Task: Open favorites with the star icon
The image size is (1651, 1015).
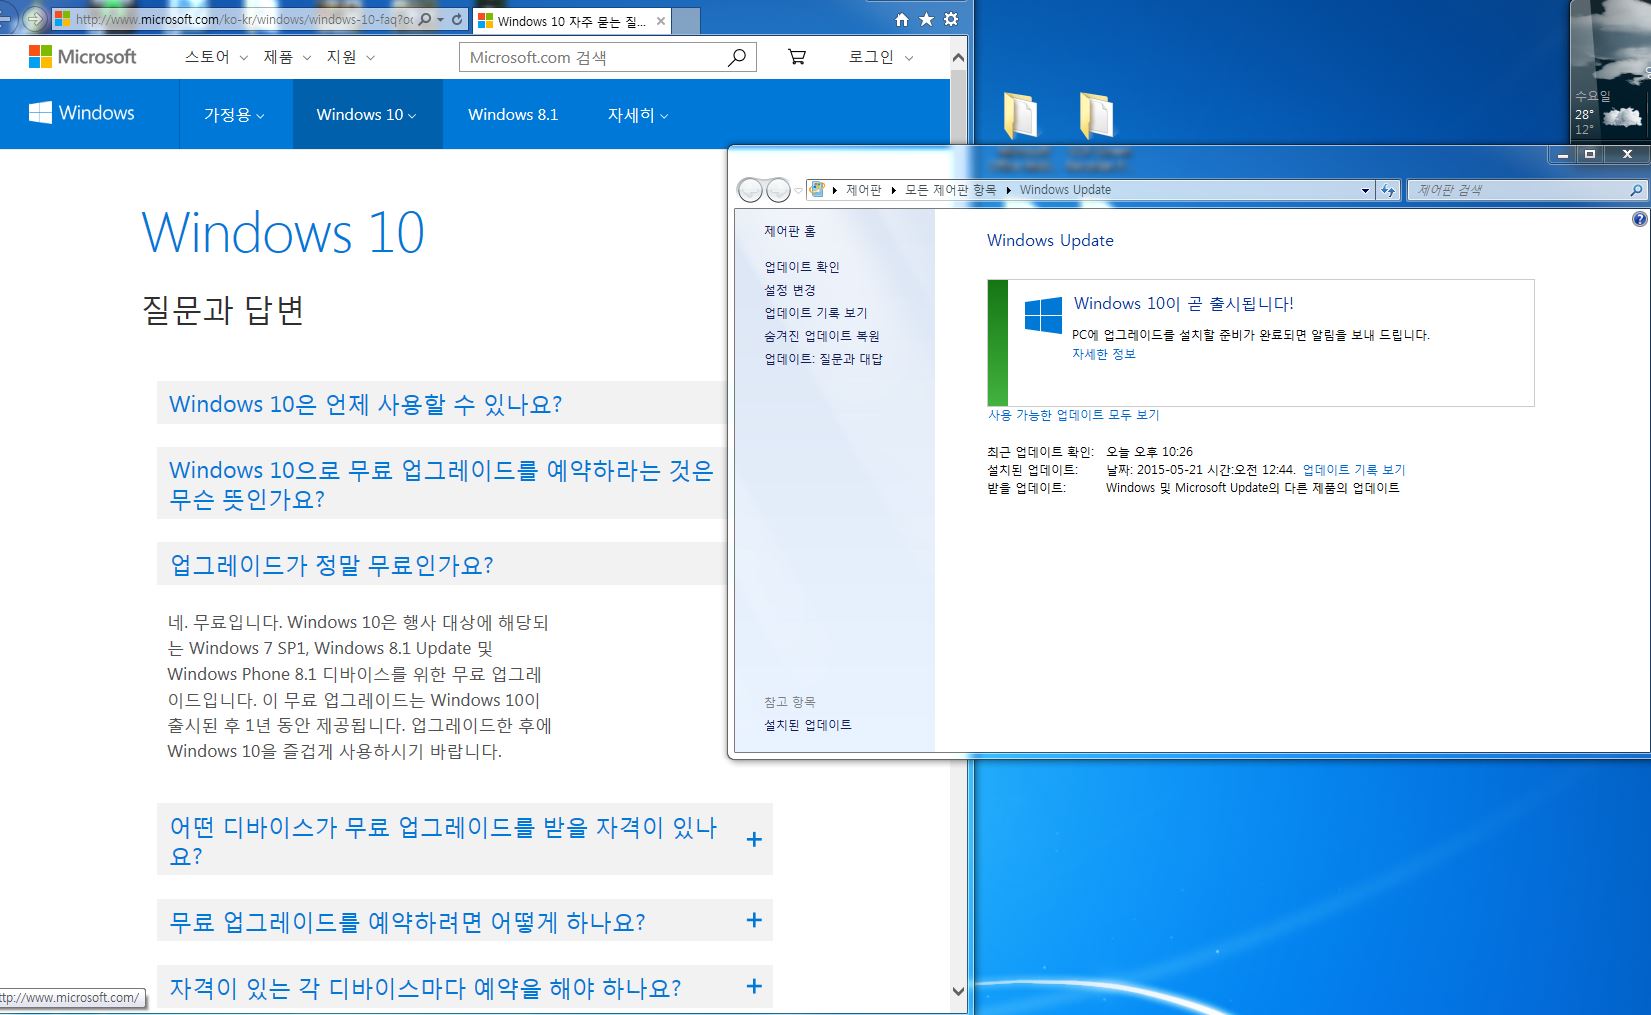Action: point(926,19)
